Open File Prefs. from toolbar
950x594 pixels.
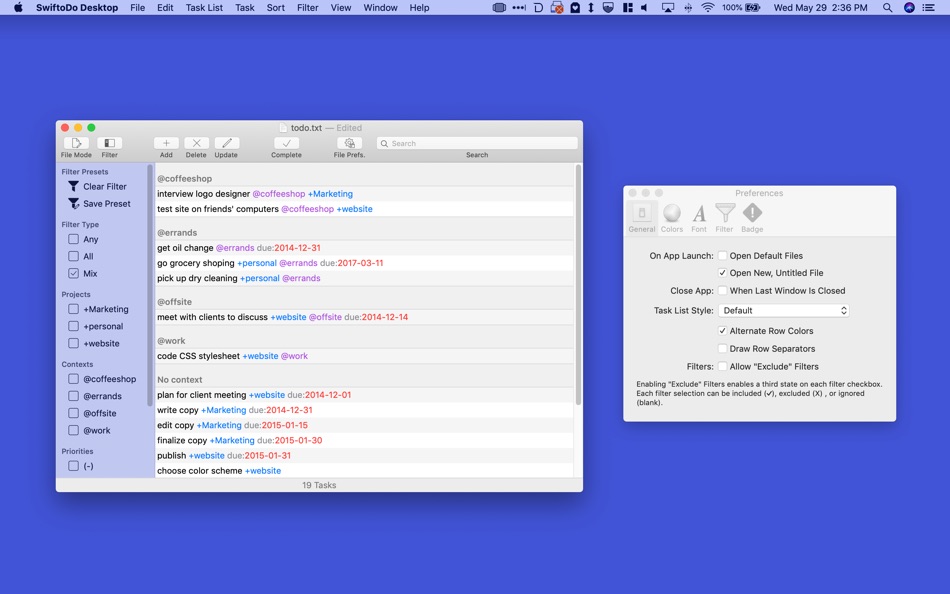349,144
